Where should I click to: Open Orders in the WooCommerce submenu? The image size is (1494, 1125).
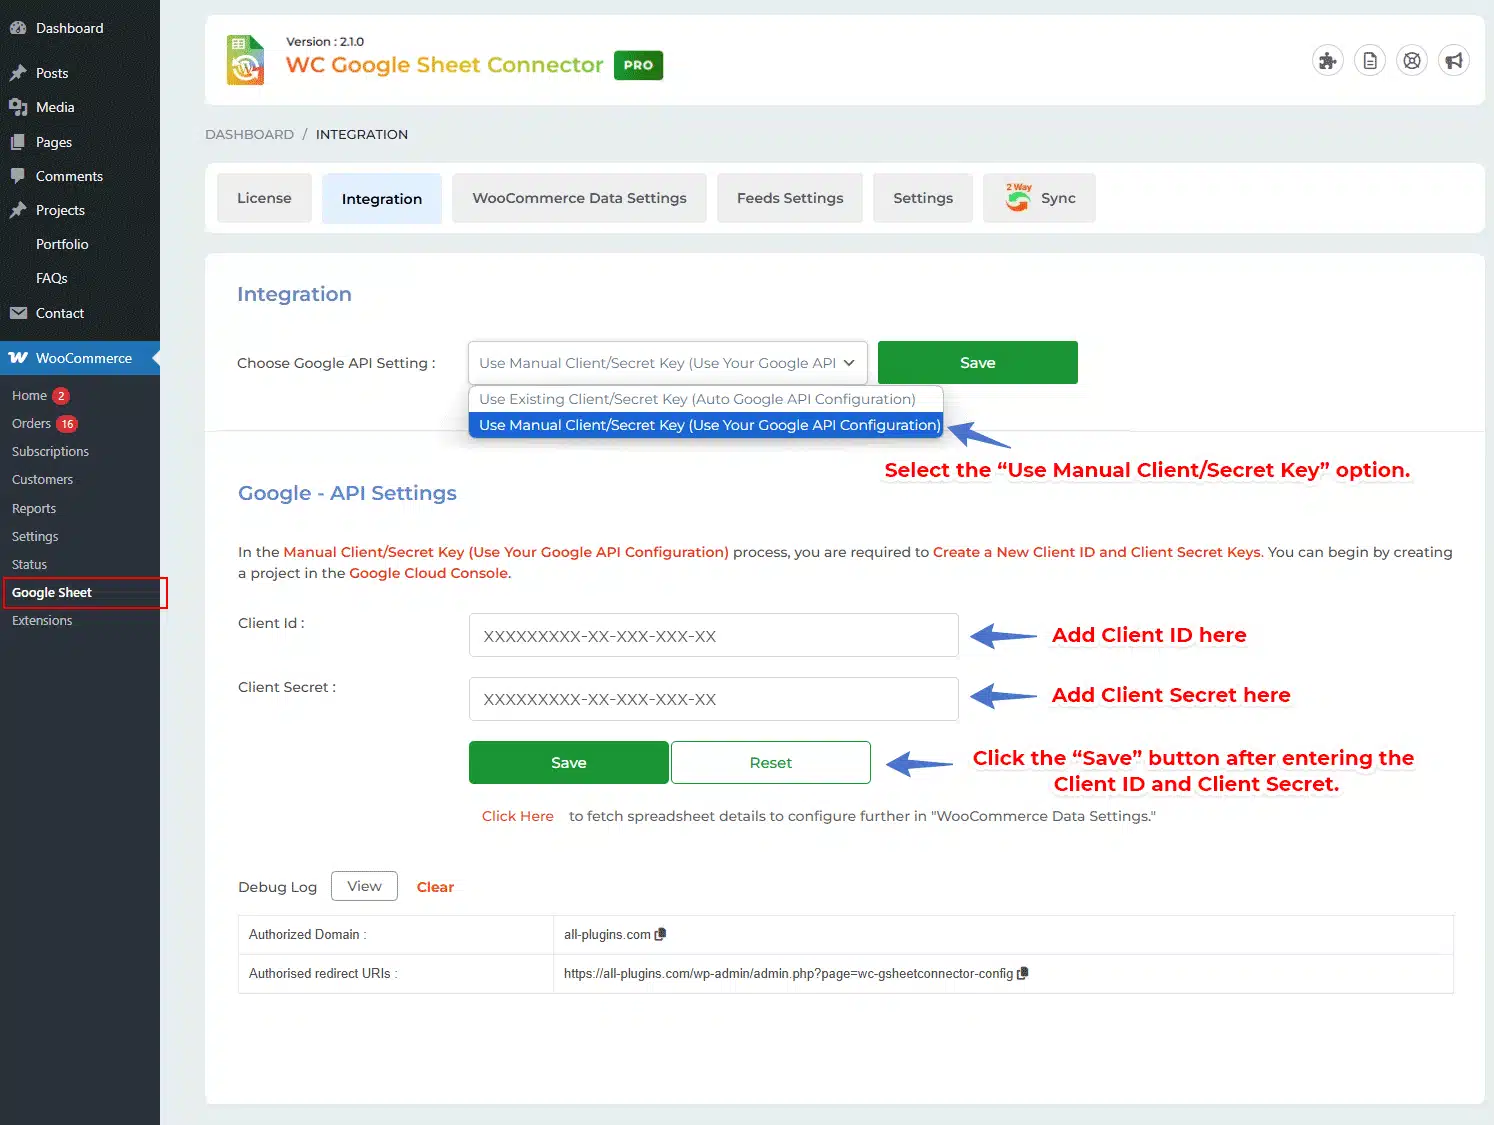point(31,424)
